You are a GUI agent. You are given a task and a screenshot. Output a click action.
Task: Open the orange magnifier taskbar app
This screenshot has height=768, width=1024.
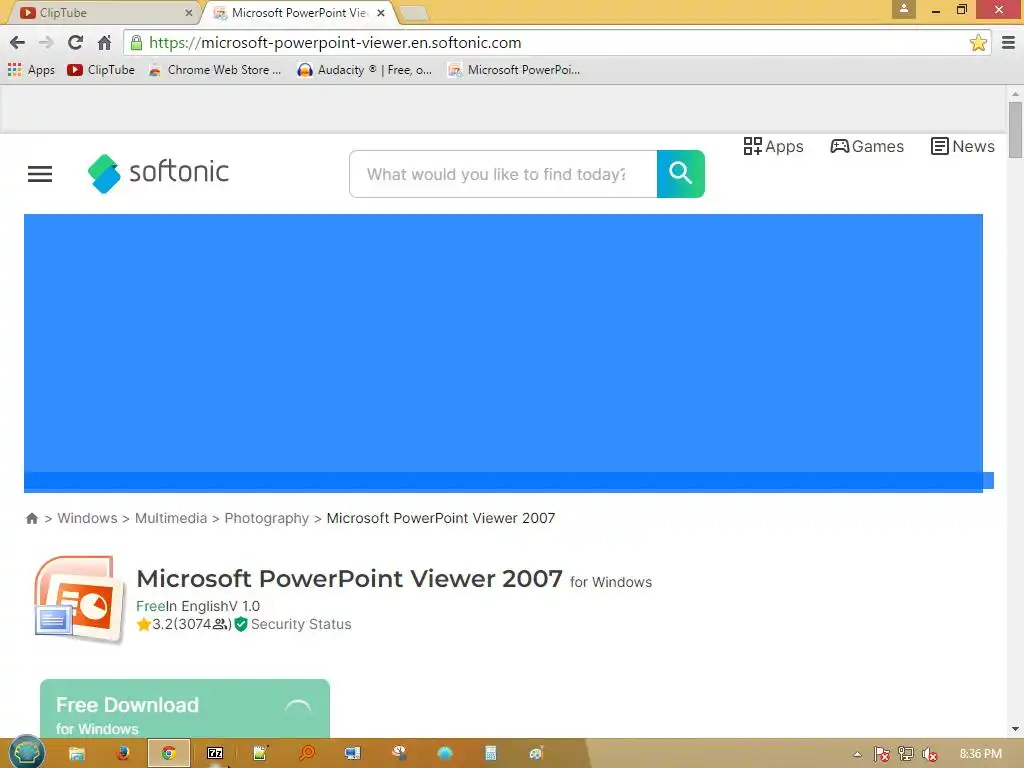306,754
